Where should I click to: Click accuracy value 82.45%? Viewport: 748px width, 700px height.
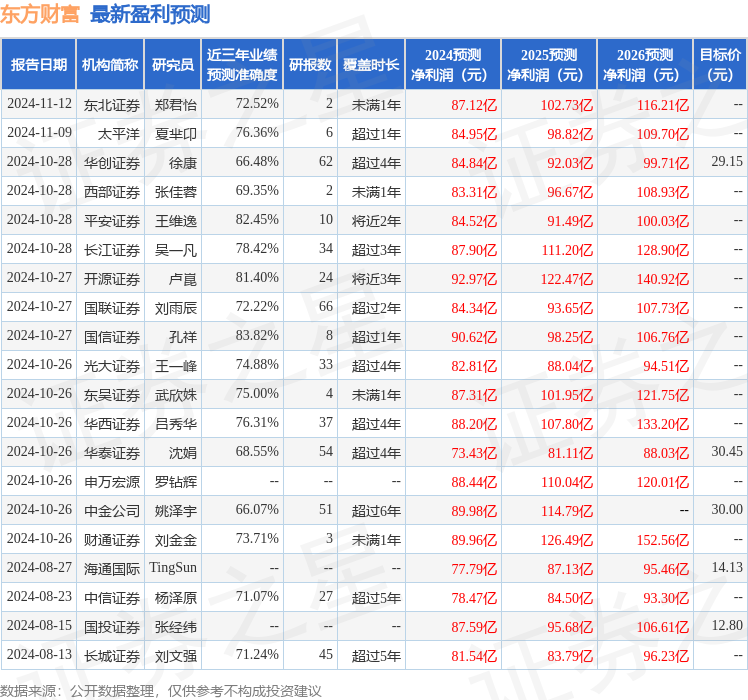[x=257, y=219]
